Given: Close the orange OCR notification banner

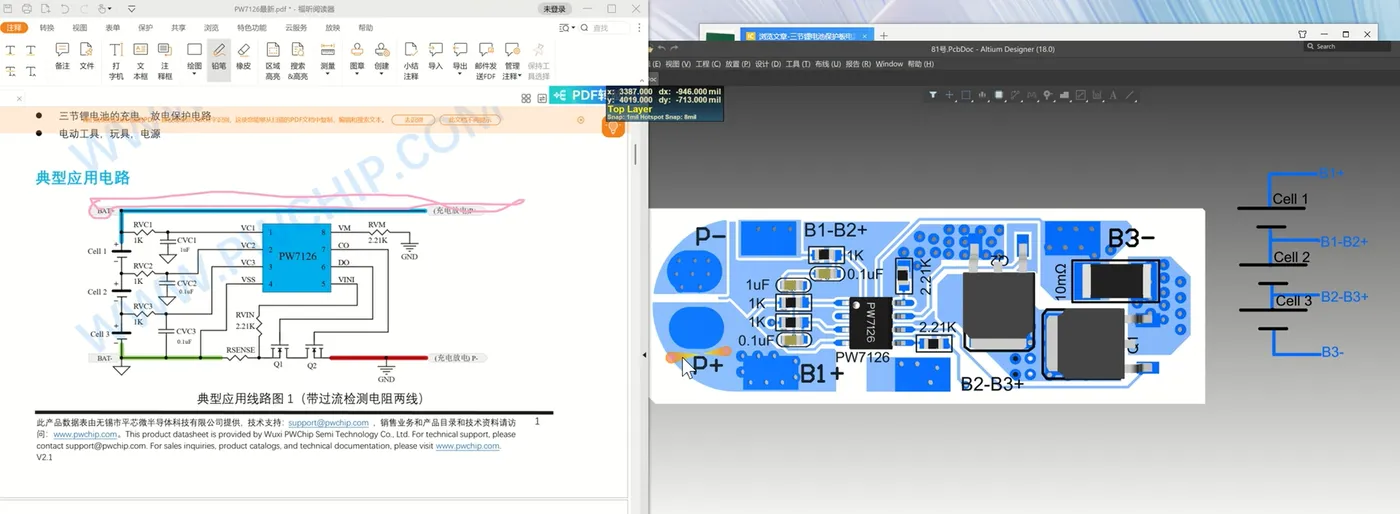Looking at the screenshot, I should point(581,120).
